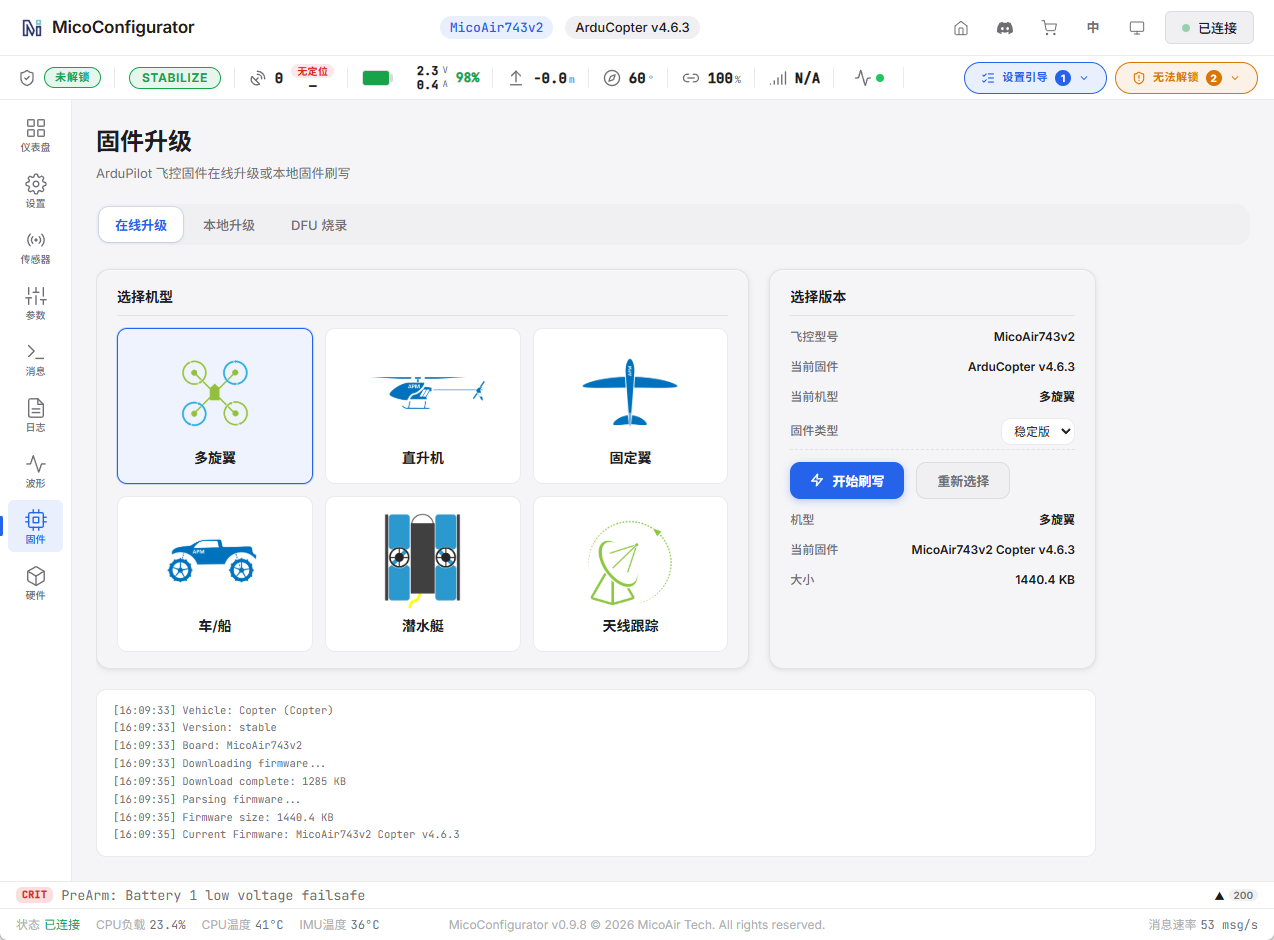Click the home icon in header
The width and height of the screenshot is (1274, 940).
tap(961, 28)
